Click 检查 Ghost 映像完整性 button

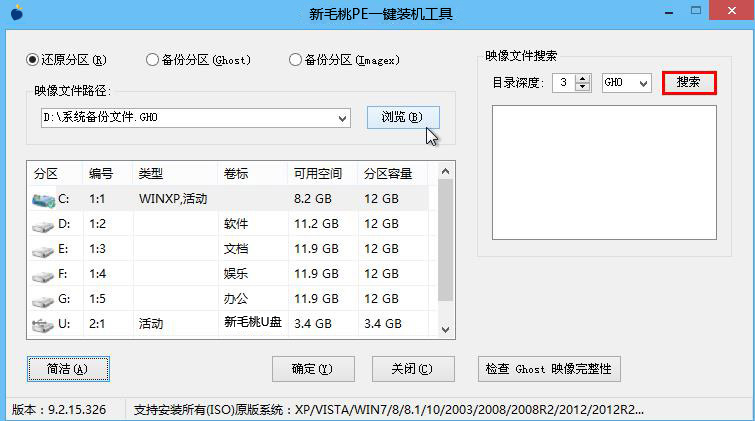(549, 369)
